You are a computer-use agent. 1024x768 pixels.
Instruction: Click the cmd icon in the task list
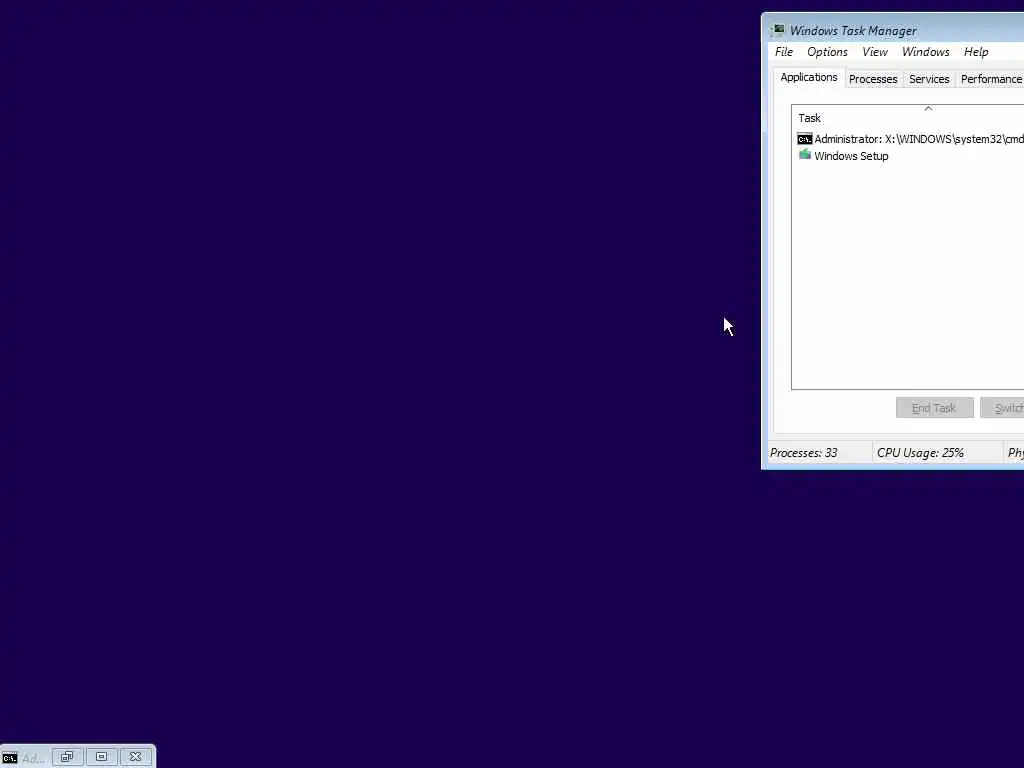click(805, 139)
